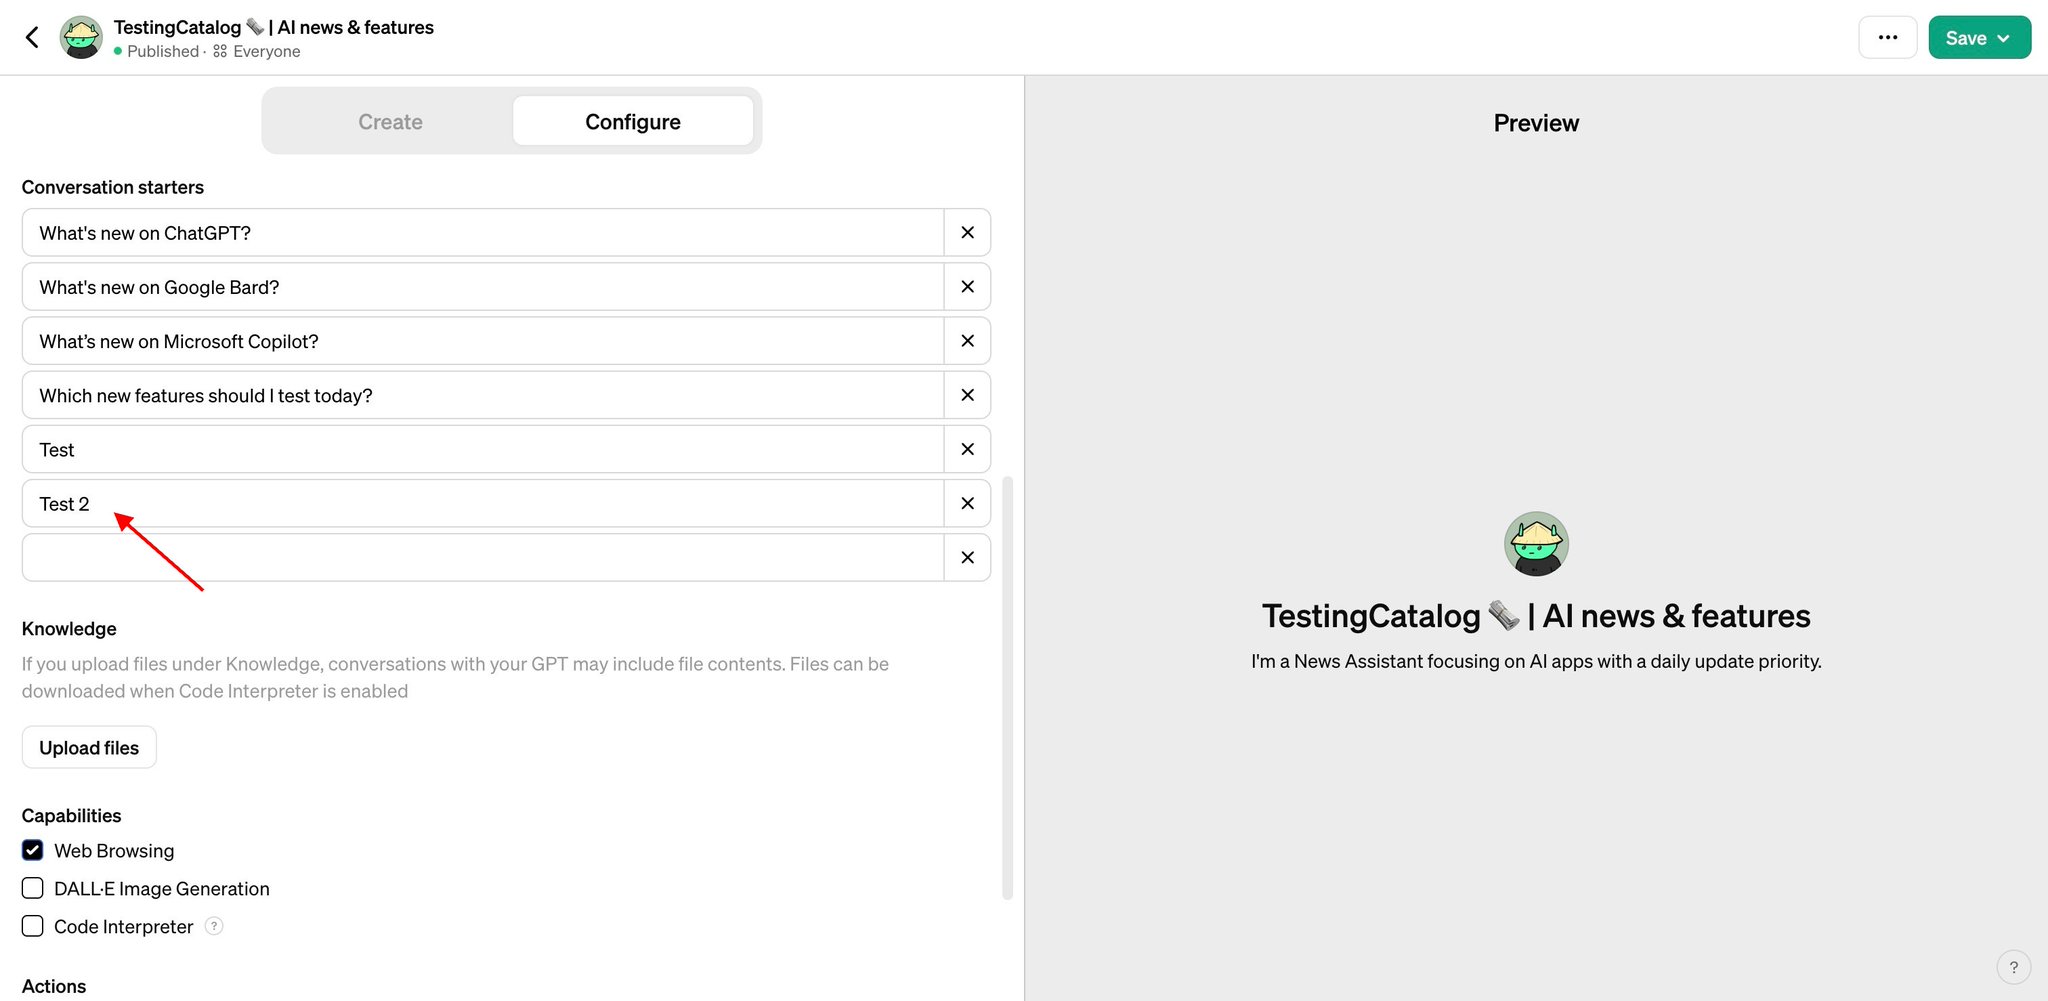2048x1001 pixels.
Task: Switch to the Create tab
Action: pos(390,122)
